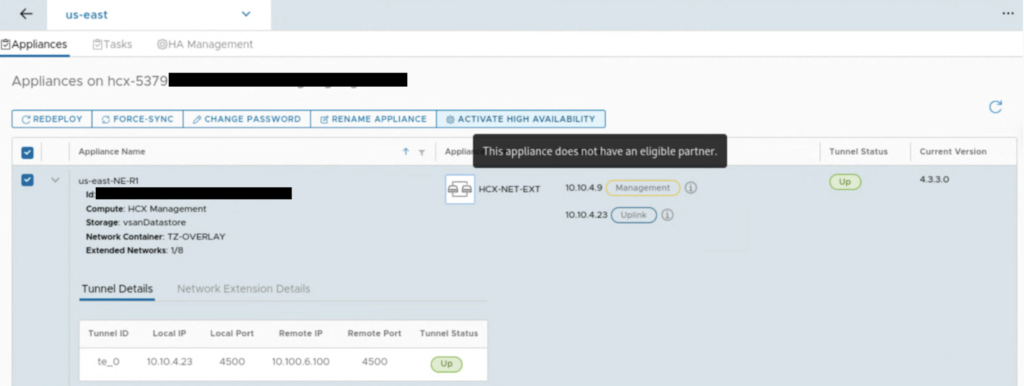Click the Storage vsanDatastore text
This screenshot has height=386, width=1024.
[x=136, y=223]
